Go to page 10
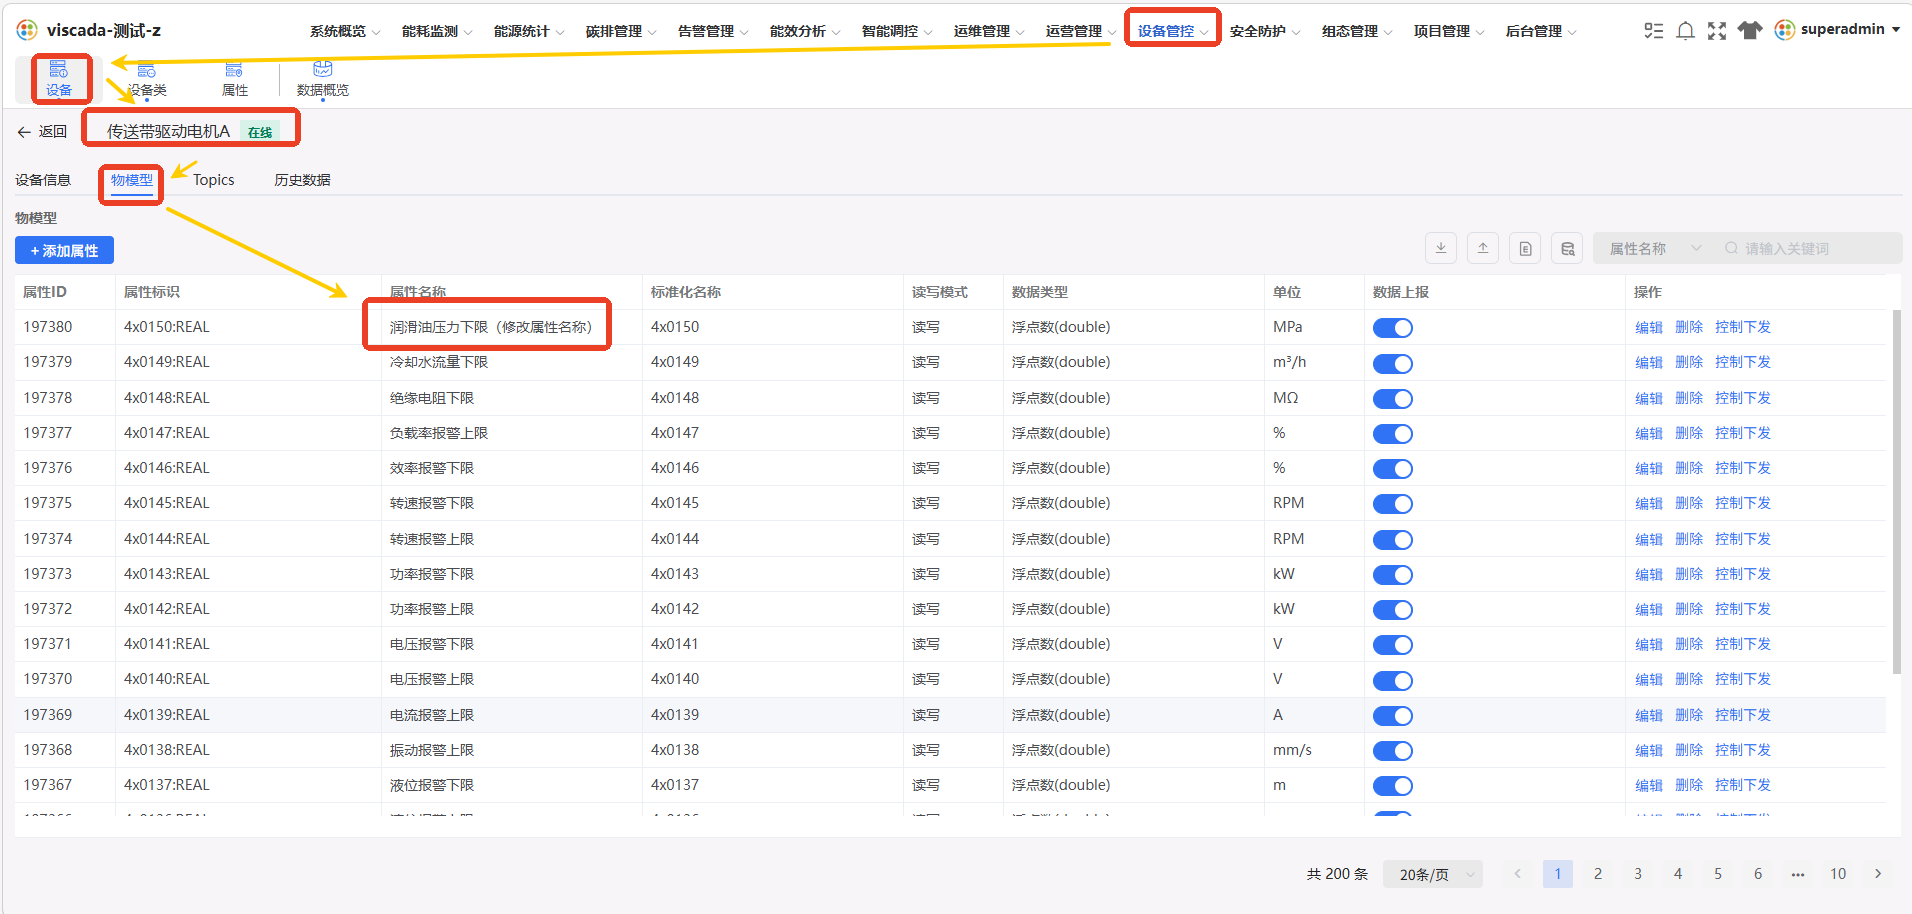 coord(1838,874)
